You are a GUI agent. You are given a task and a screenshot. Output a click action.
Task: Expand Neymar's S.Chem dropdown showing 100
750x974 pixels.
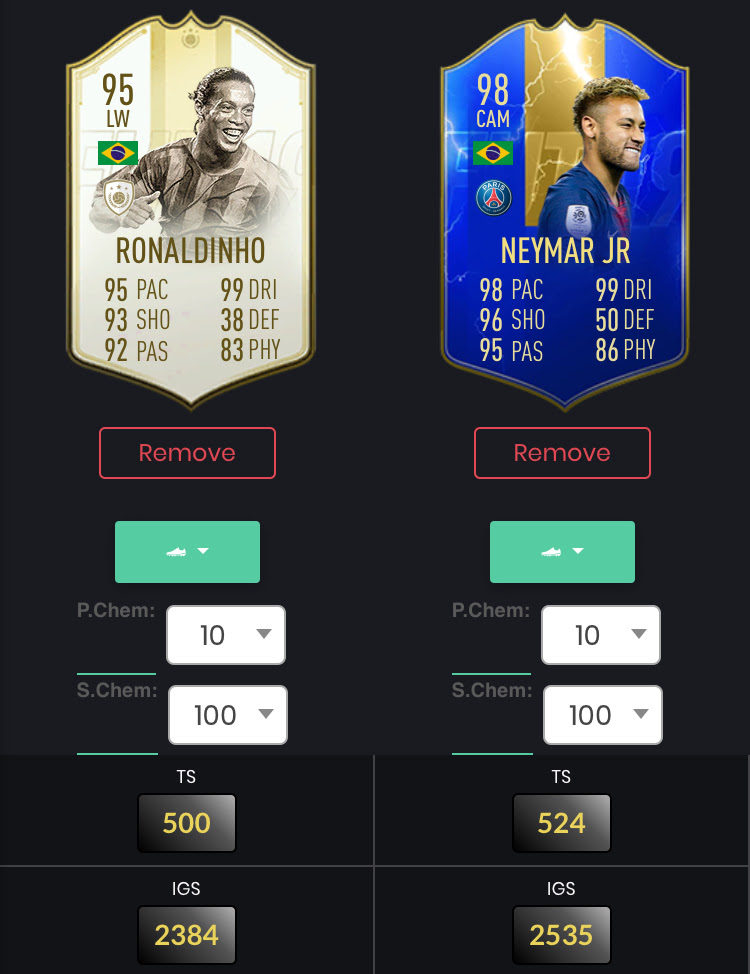pos(603,714)
